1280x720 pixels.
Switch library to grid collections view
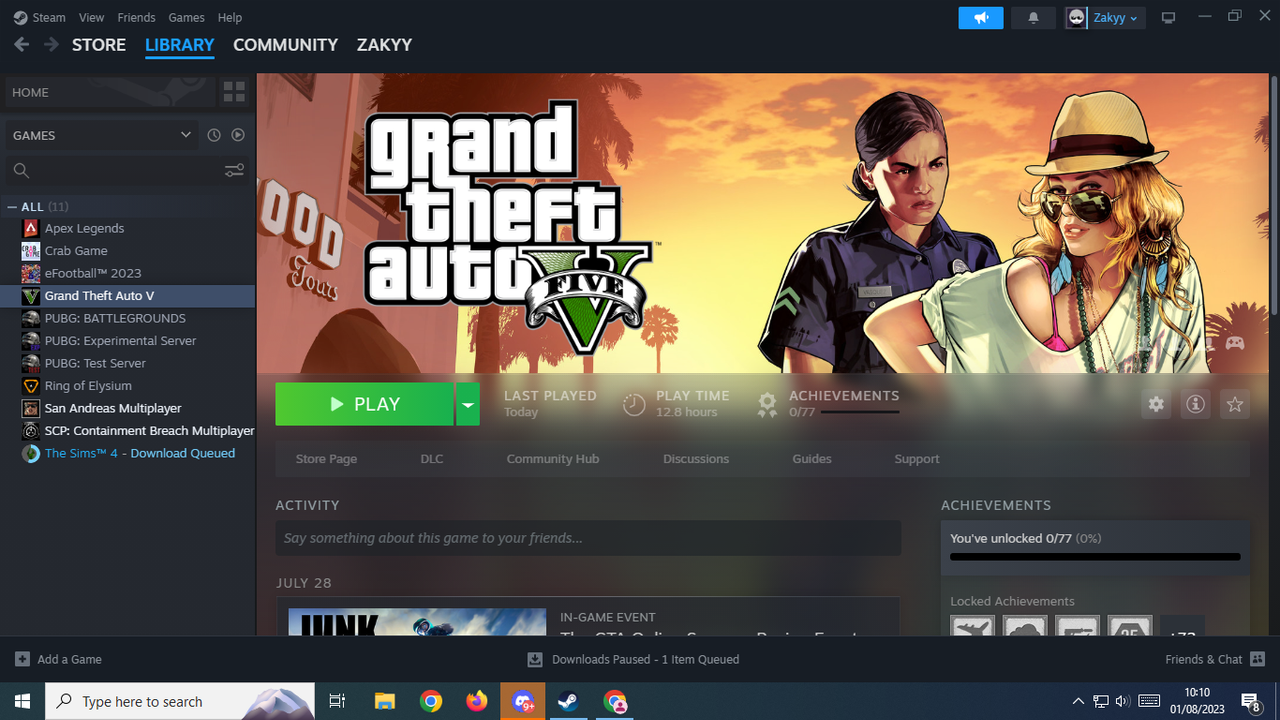click(234, 92)
